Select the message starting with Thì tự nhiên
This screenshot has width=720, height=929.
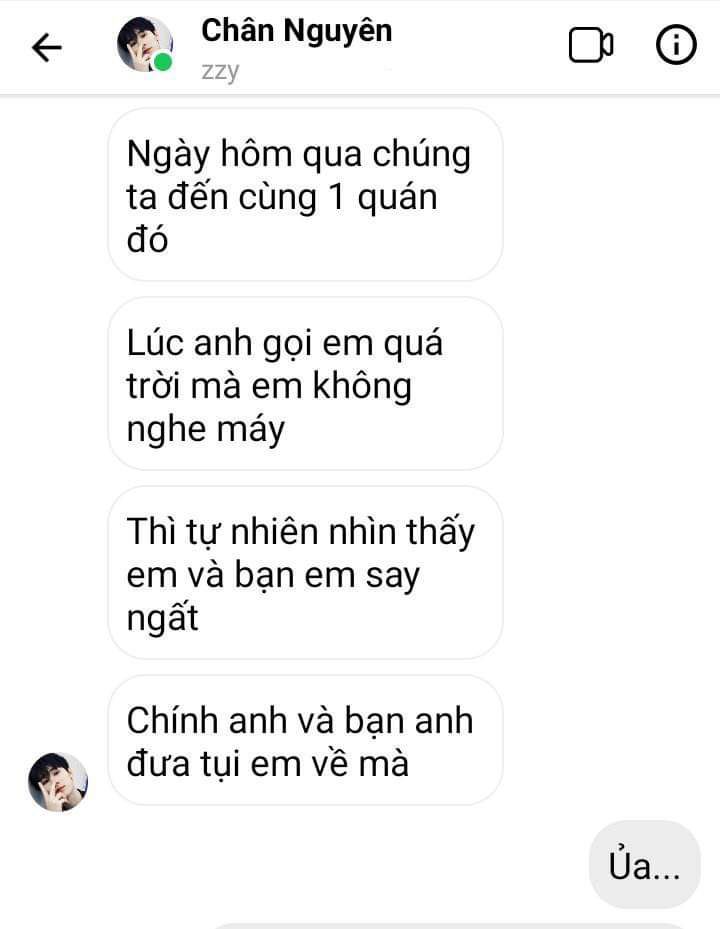tap(305, 573)
